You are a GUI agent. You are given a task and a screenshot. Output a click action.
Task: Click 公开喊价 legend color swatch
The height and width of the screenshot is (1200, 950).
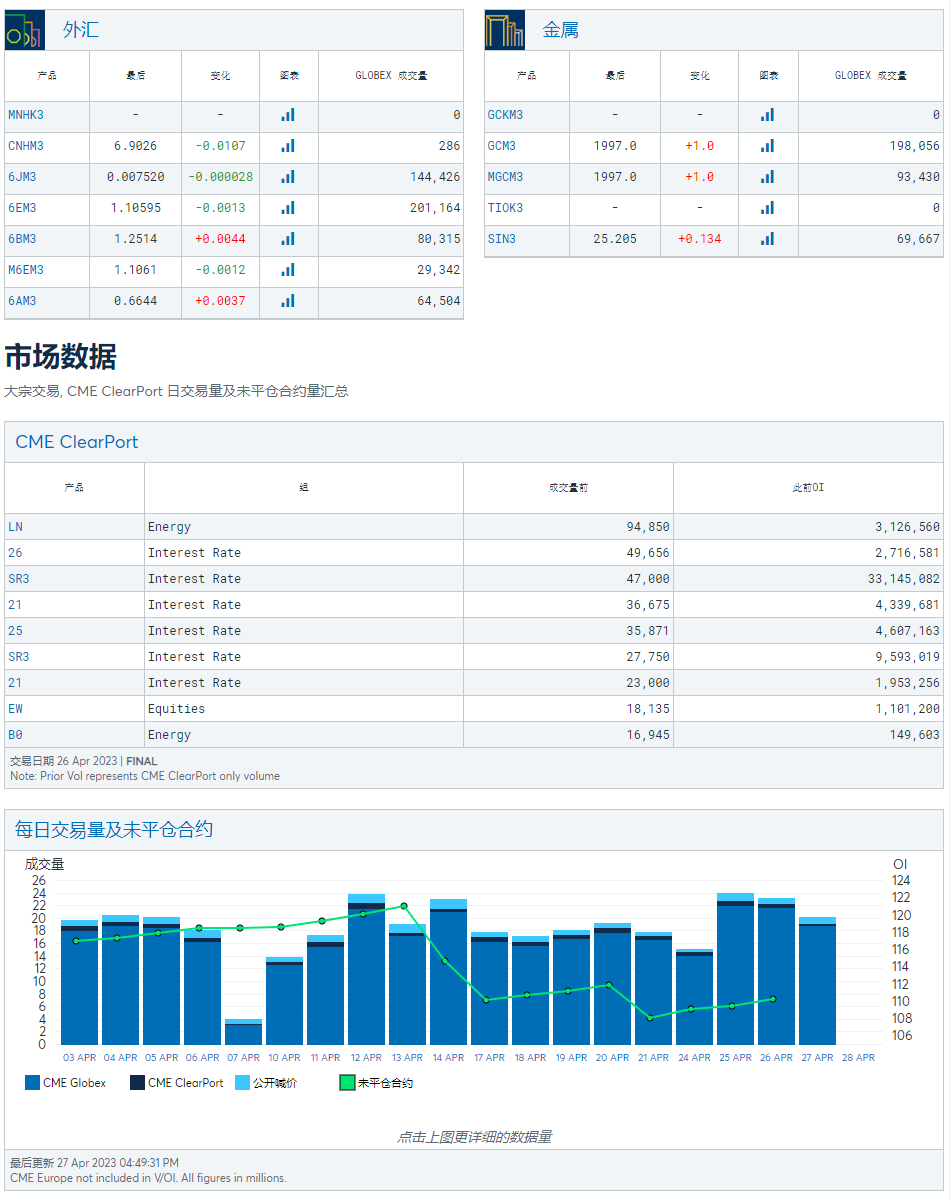coord(242,1083)
